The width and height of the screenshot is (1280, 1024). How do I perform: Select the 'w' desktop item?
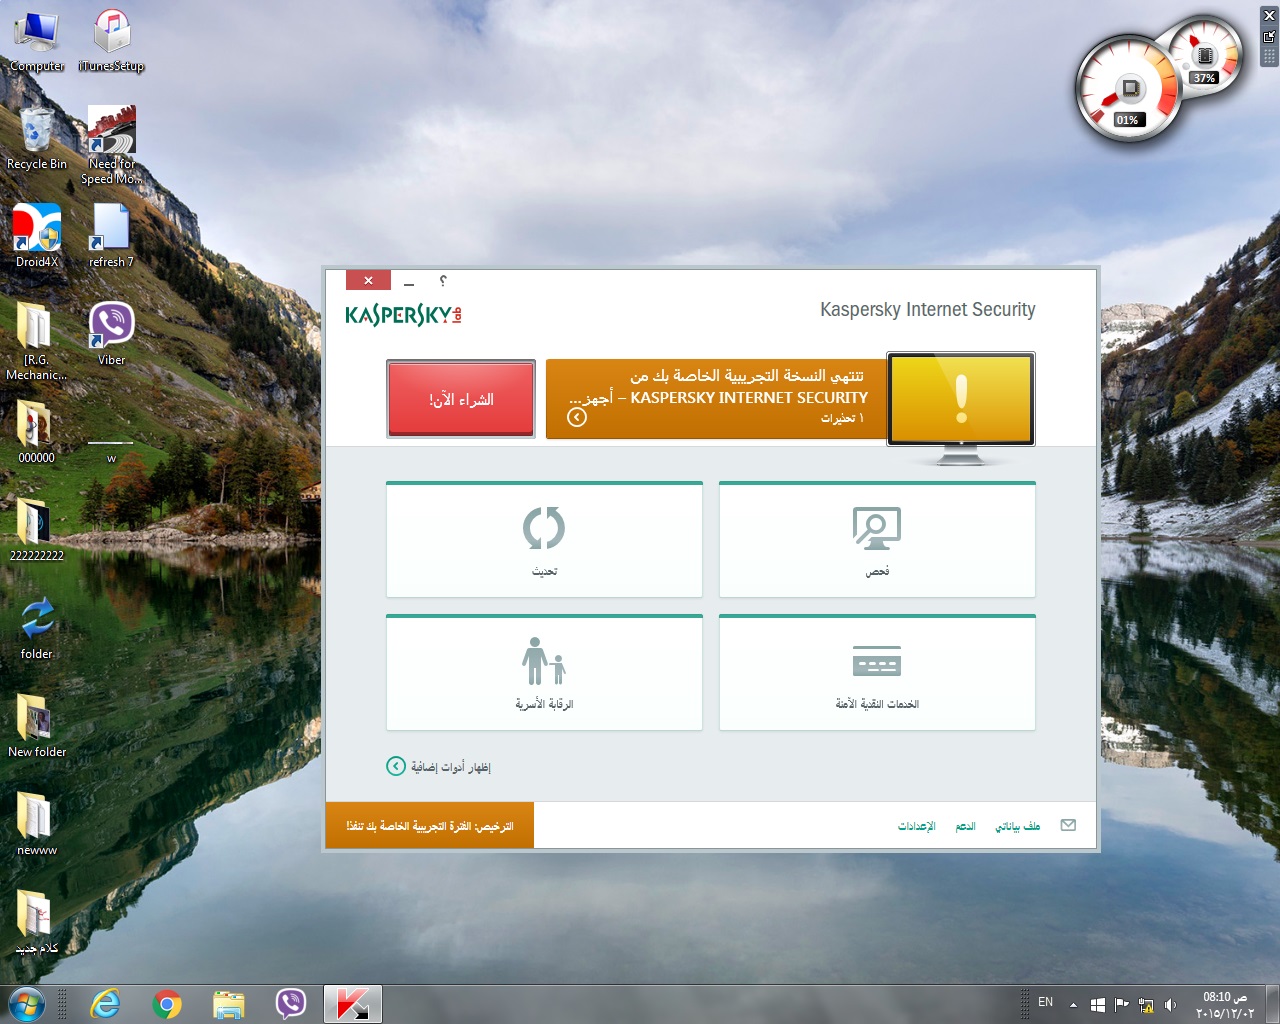pos(111,450)
